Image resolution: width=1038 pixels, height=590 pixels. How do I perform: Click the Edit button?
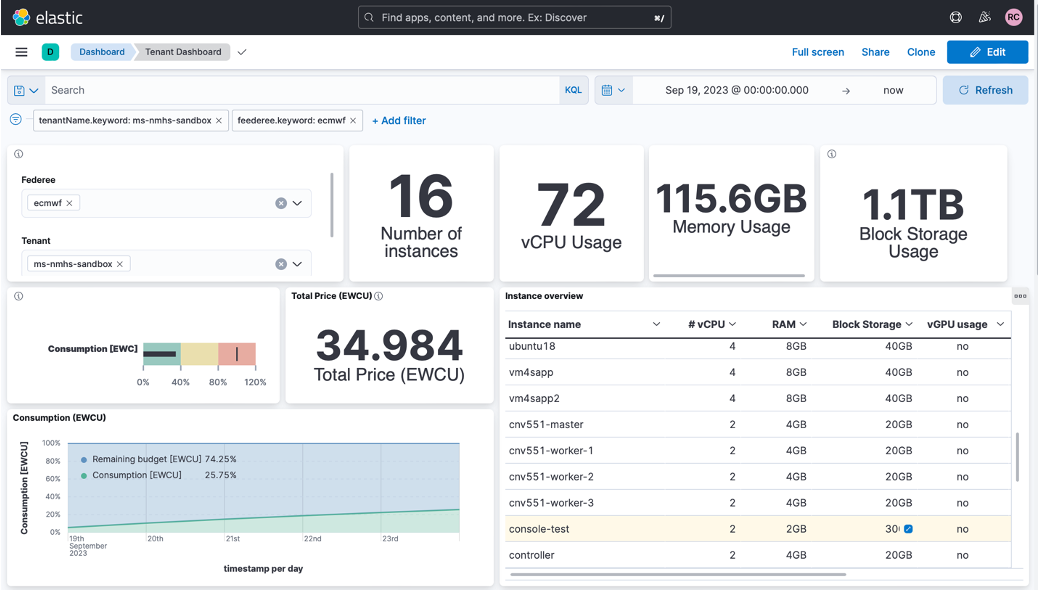(x=987, y=52)
